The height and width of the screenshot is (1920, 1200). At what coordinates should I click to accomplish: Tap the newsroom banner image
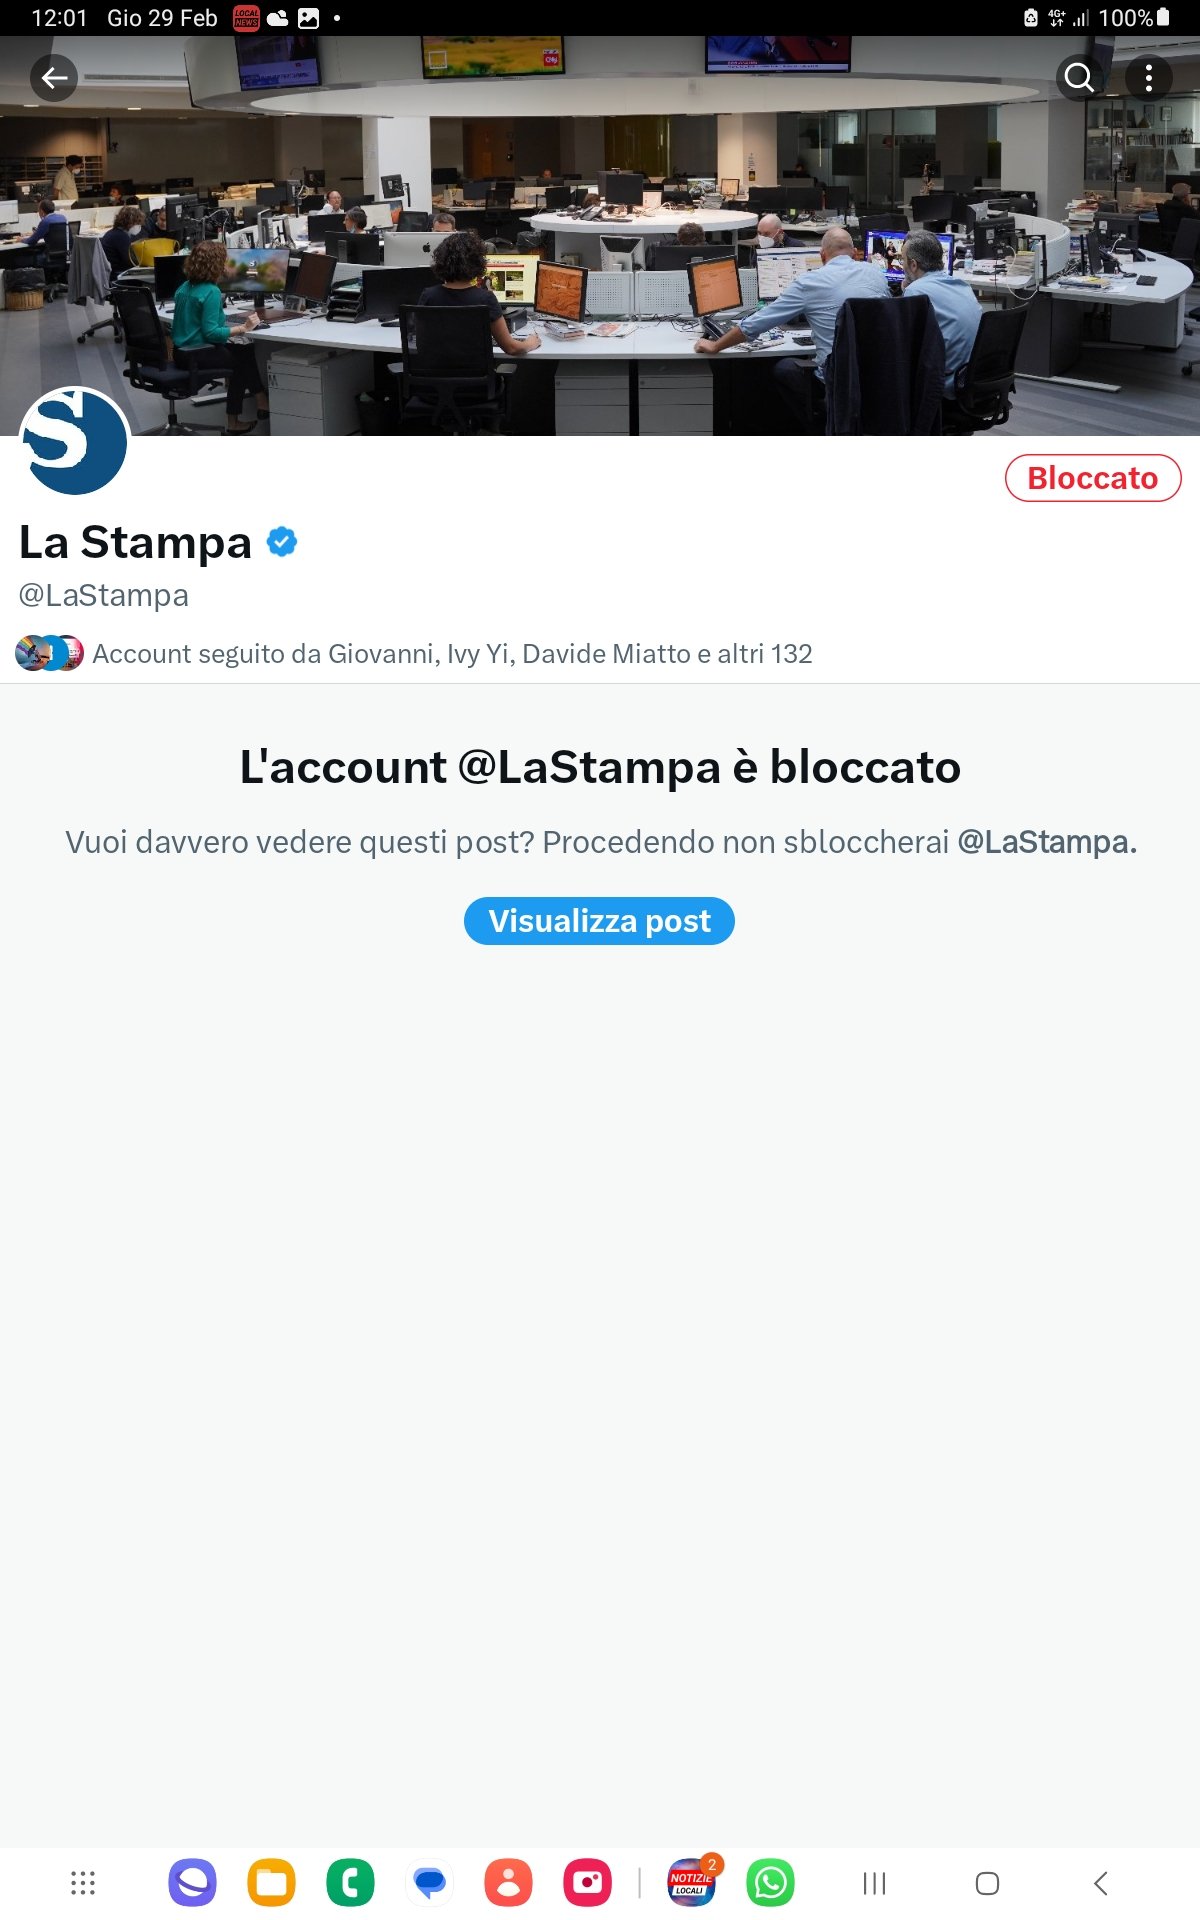coord(600,236)
